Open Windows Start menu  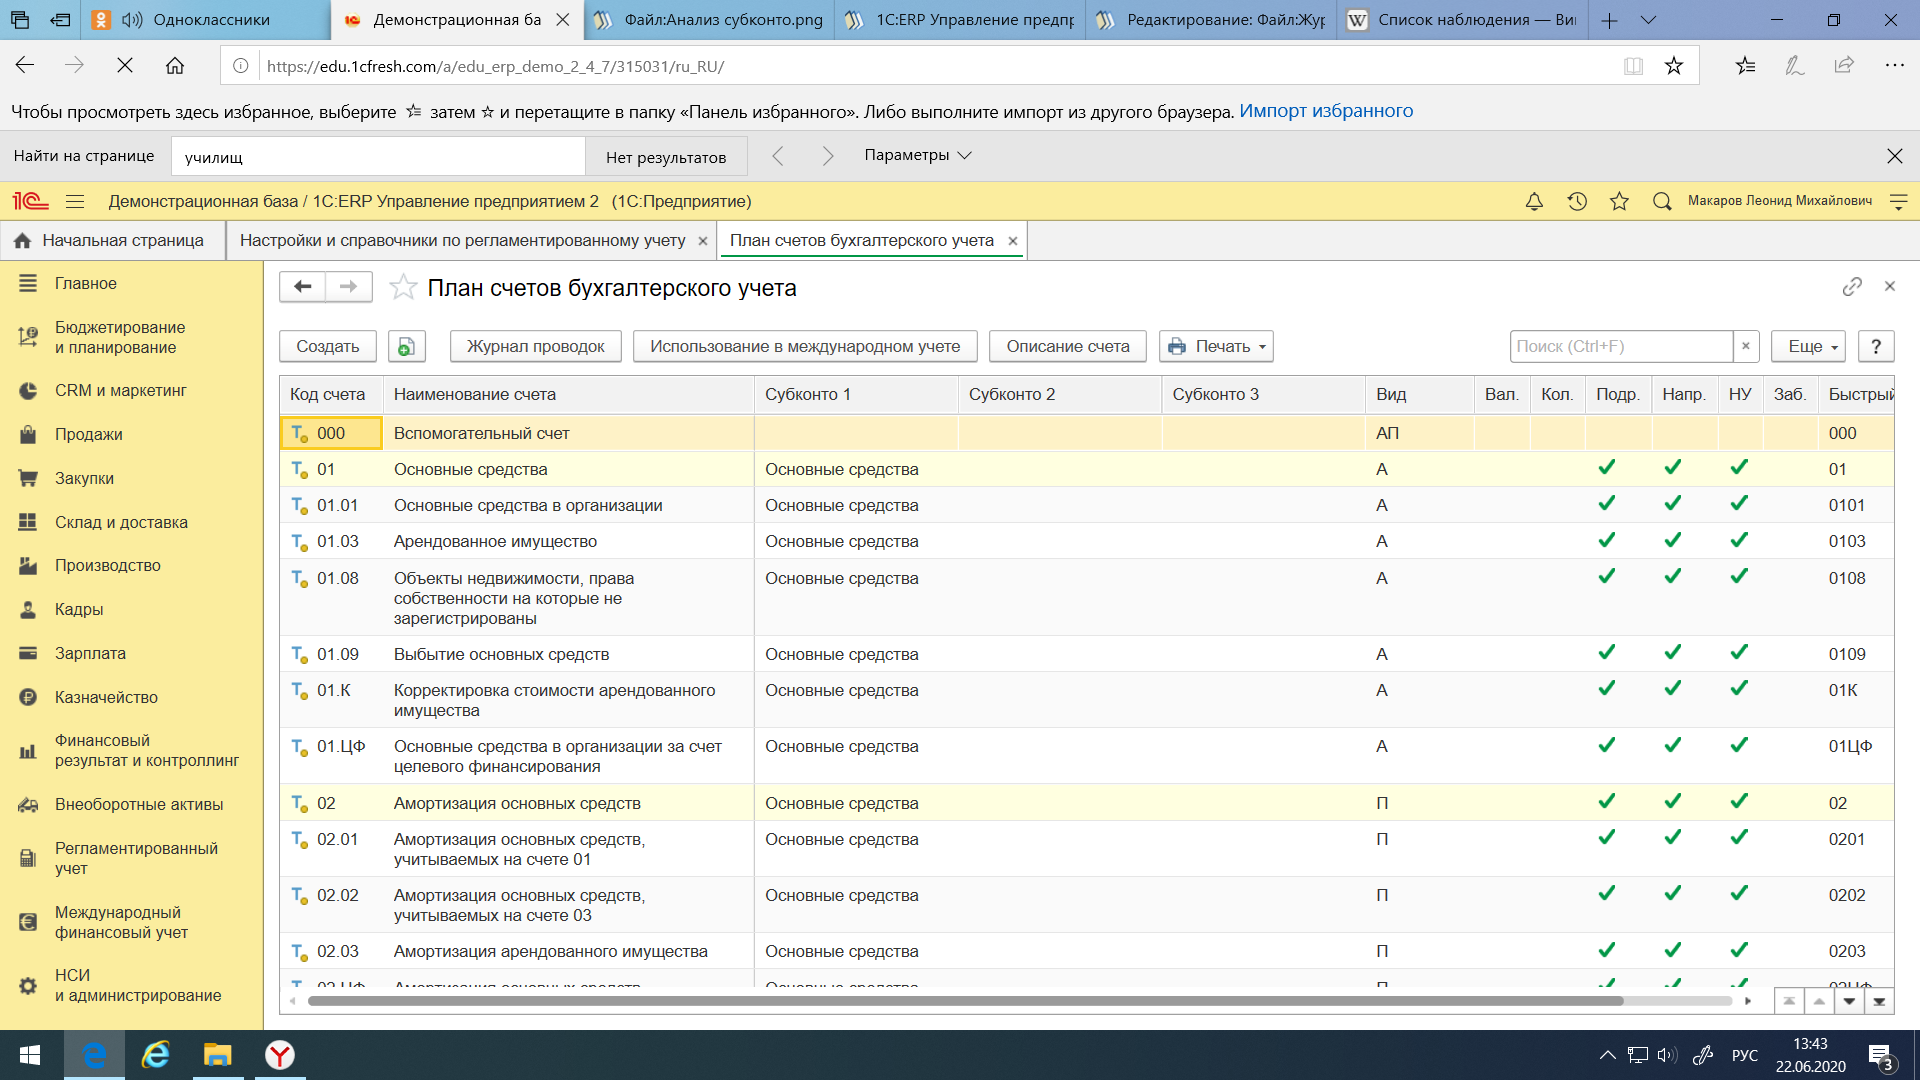30,1055
